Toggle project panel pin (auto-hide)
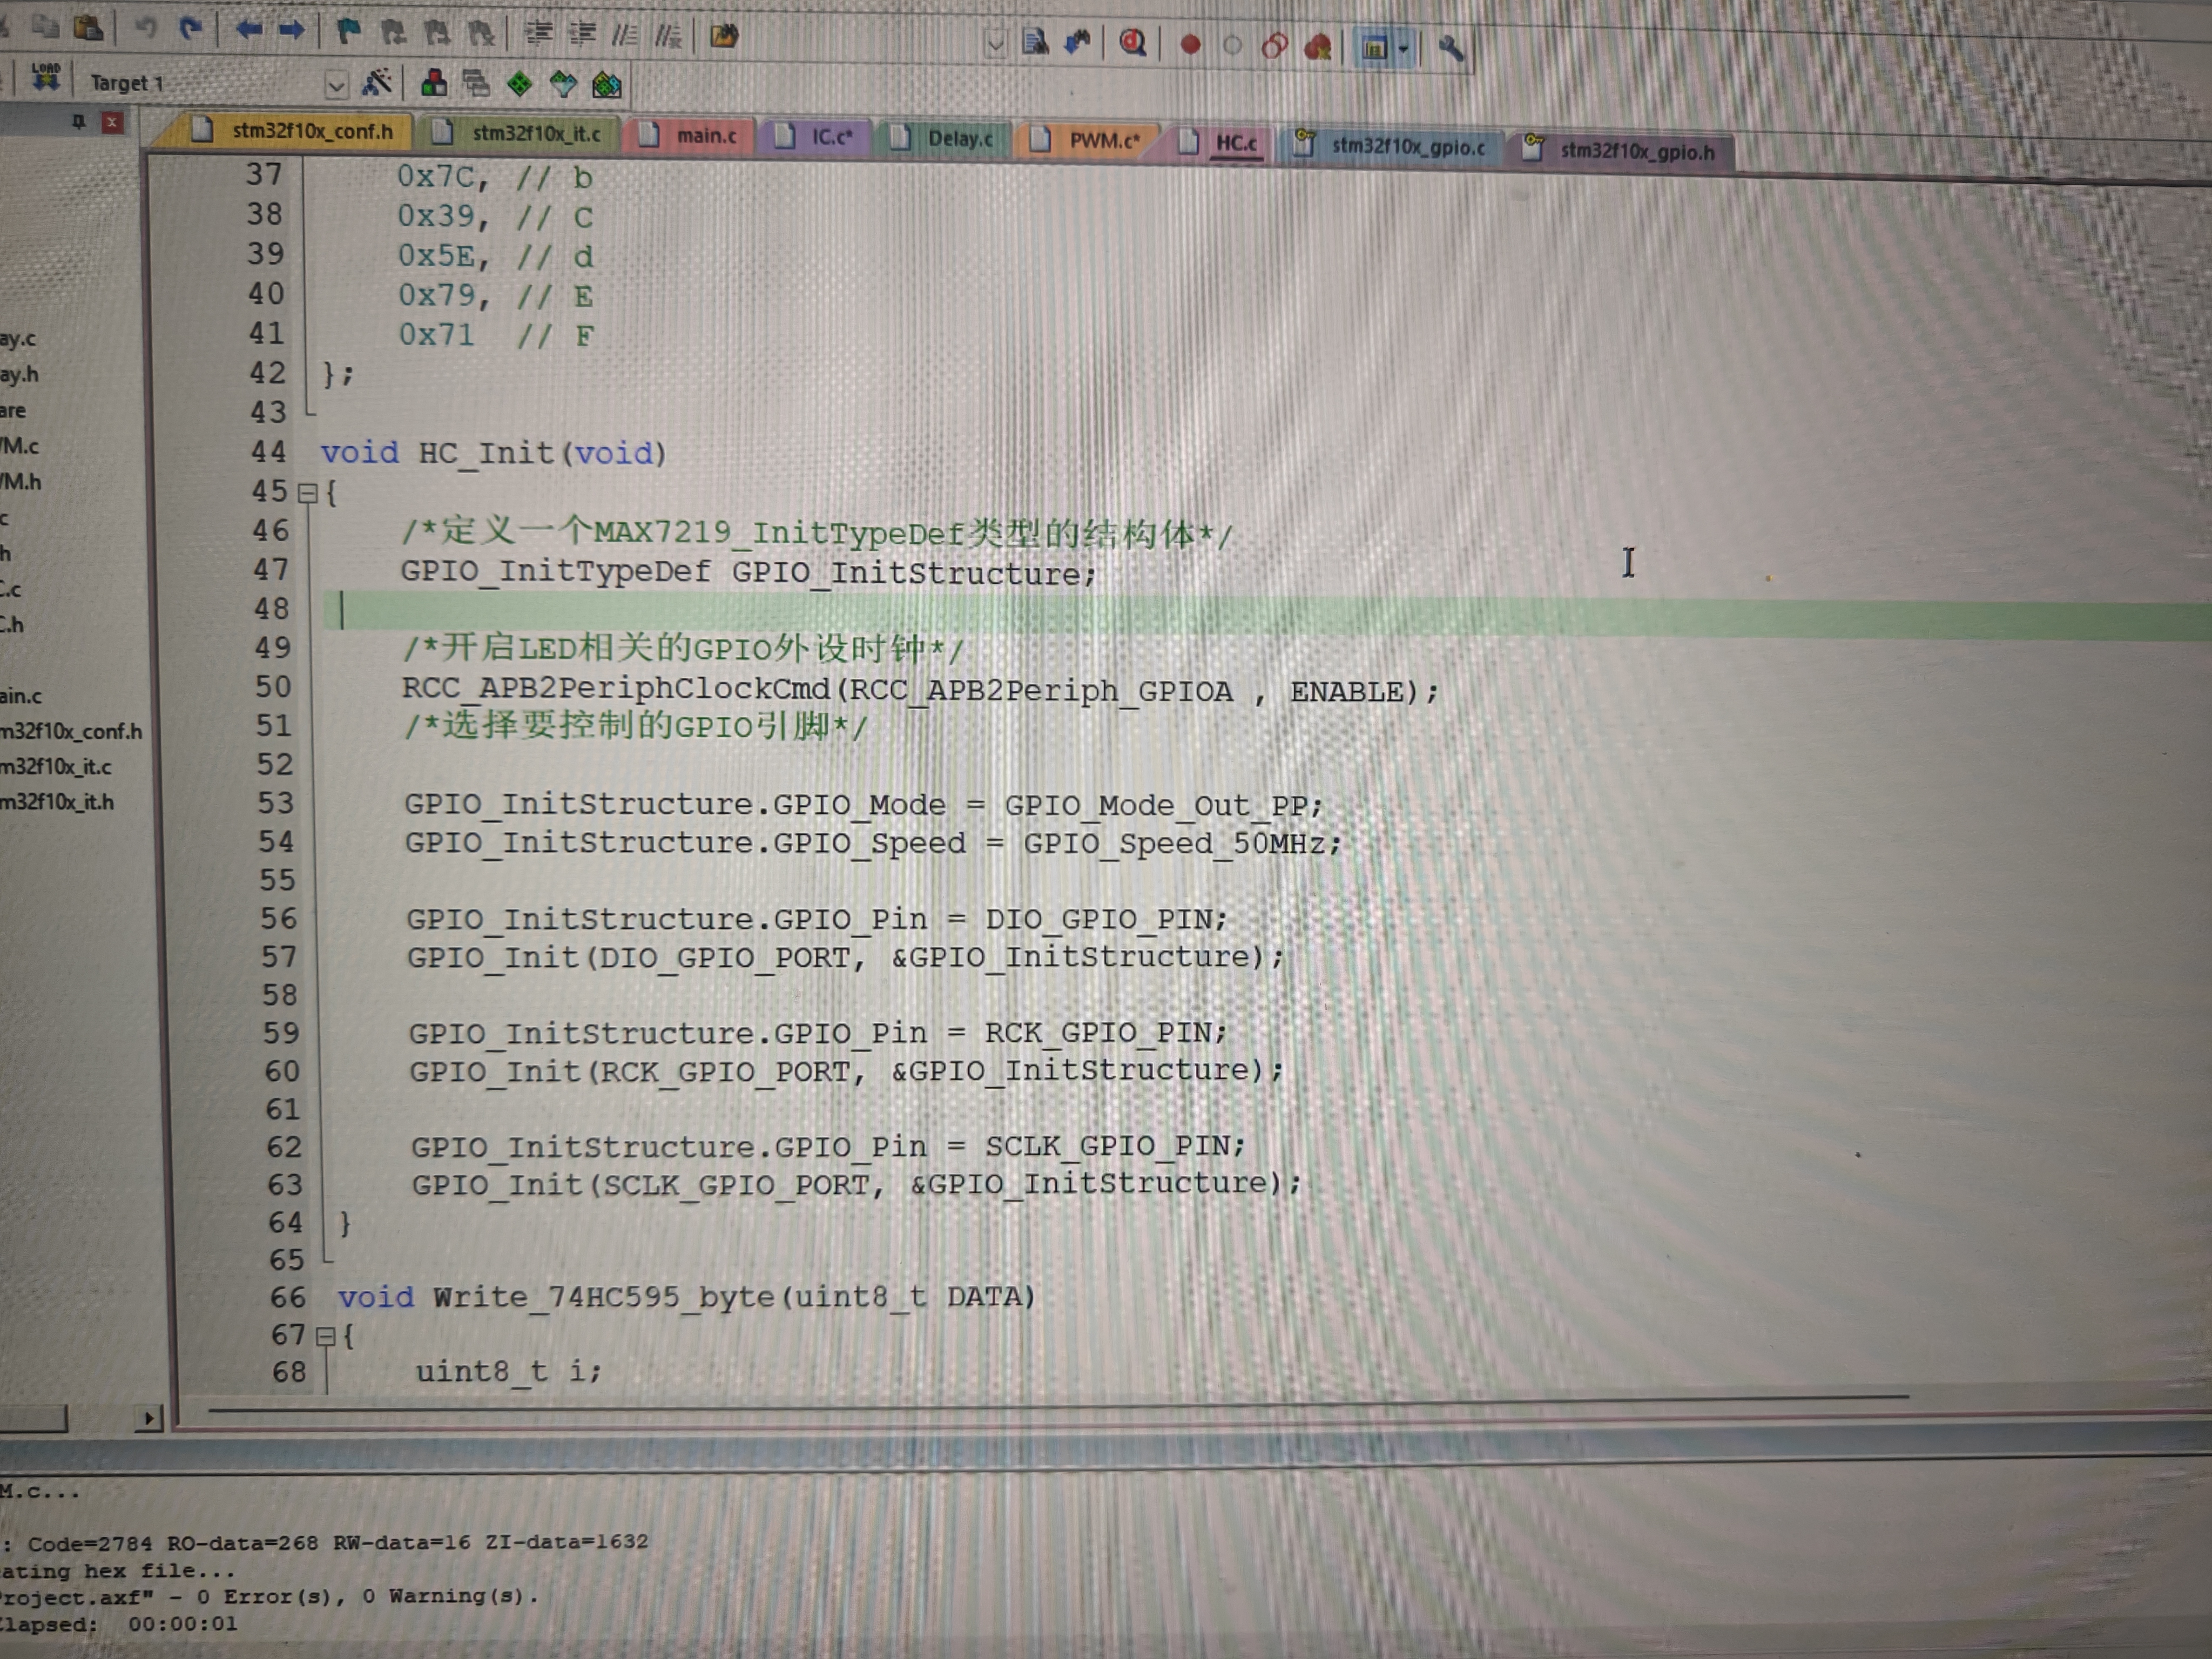2212x1659 pixels. 78,122
